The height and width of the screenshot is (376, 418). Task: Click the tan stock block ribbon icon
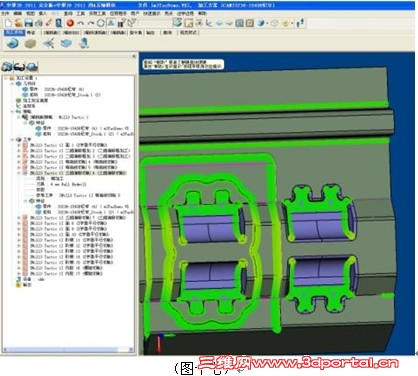(x=30, y=43)
